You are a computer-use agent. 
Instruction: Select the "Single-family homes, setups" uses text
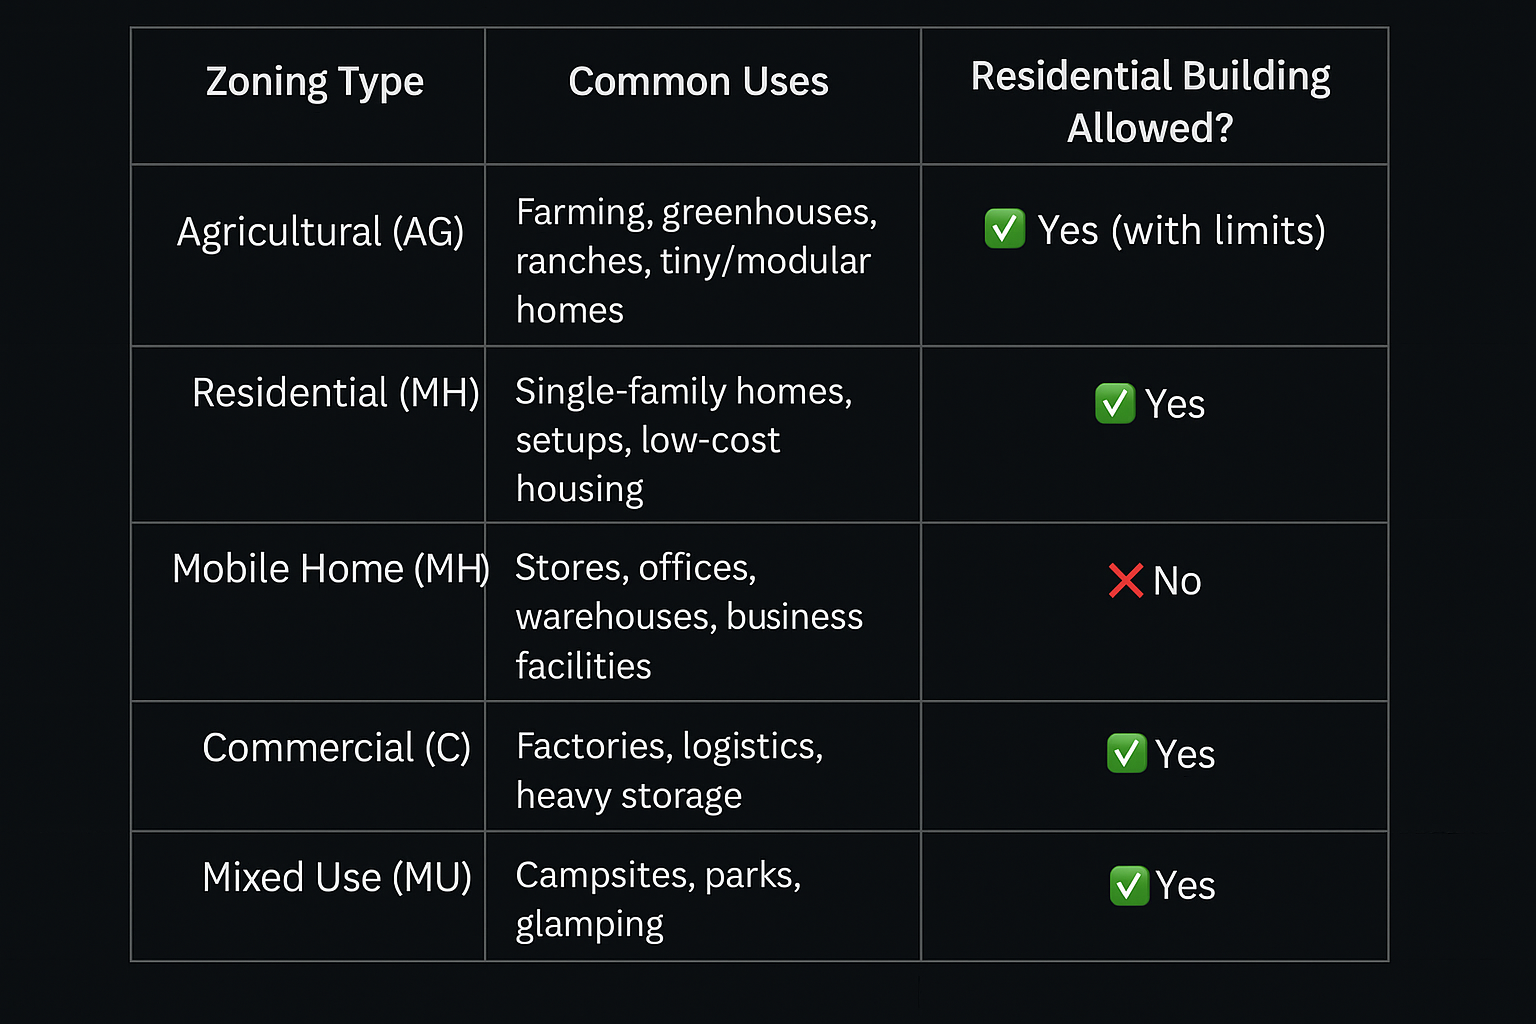(682, 440)
